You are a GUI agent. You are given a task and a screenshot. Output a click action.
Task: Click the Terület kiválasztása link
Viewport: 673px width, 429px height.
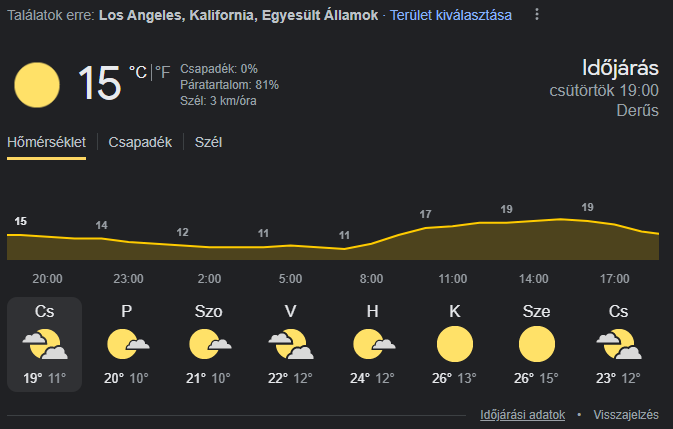pos(451,15)
